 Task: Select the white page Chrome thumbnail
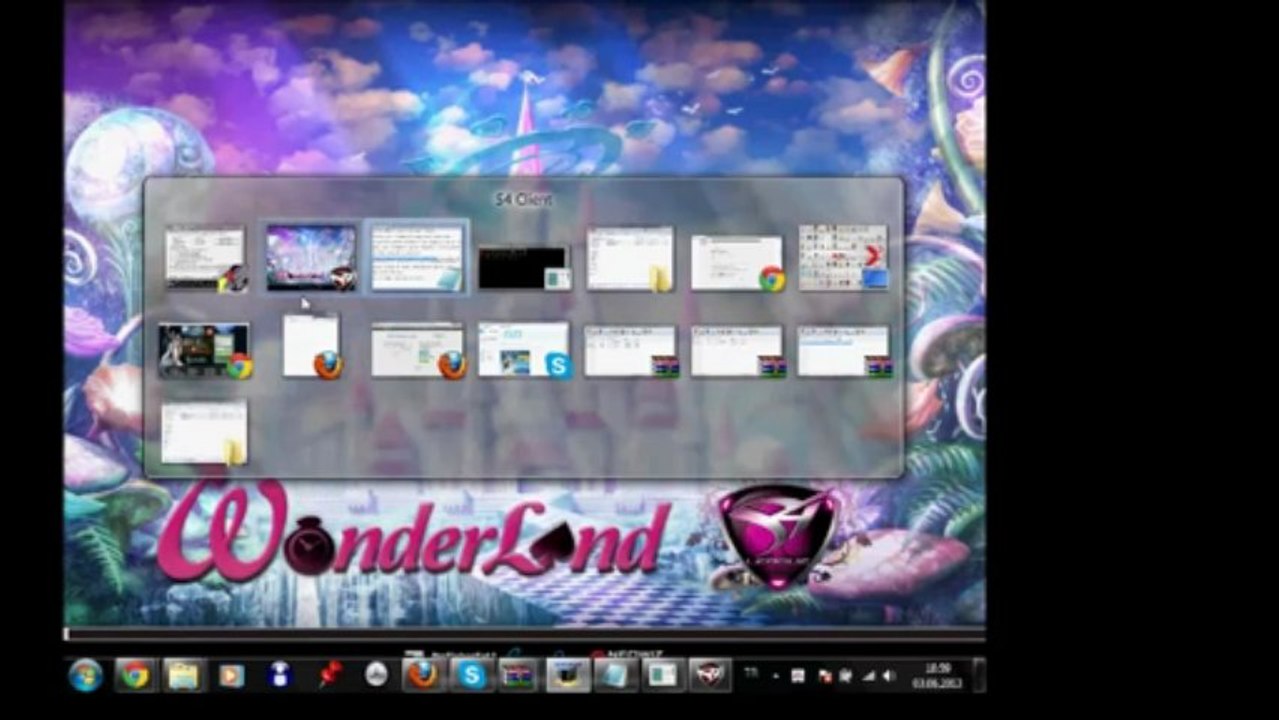point(737,263)
